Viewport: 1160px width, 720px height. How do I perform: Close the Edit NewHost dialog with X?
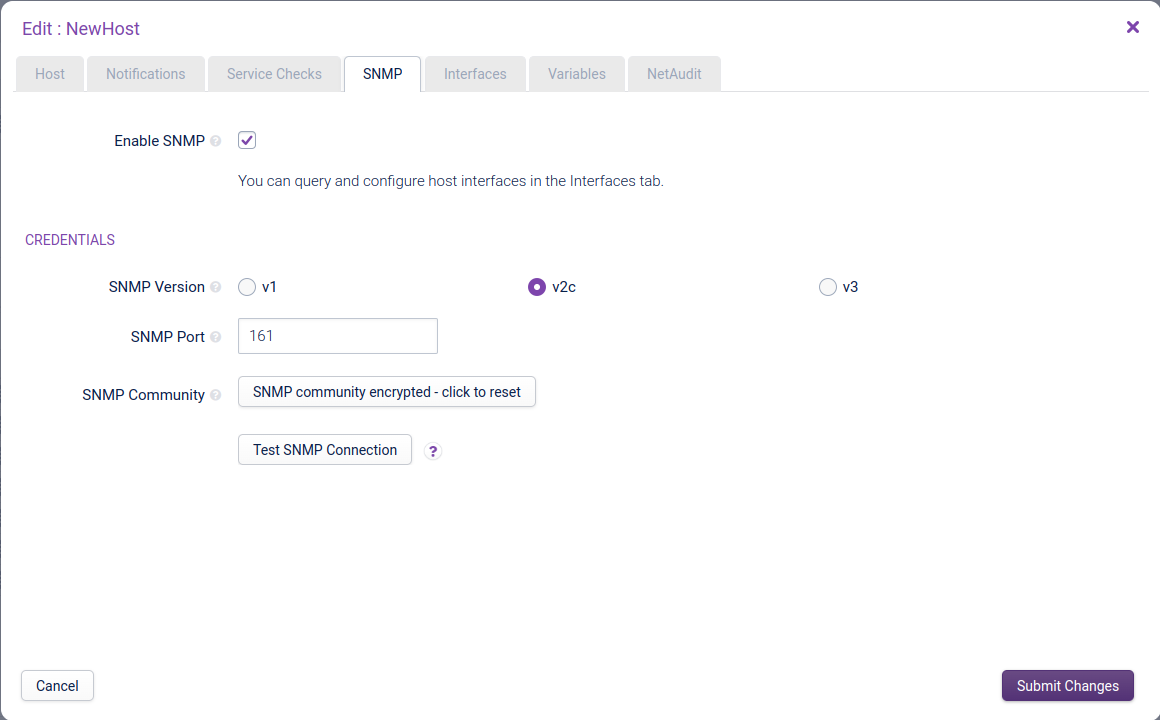pyautogui.click(x=1132, y=27)
